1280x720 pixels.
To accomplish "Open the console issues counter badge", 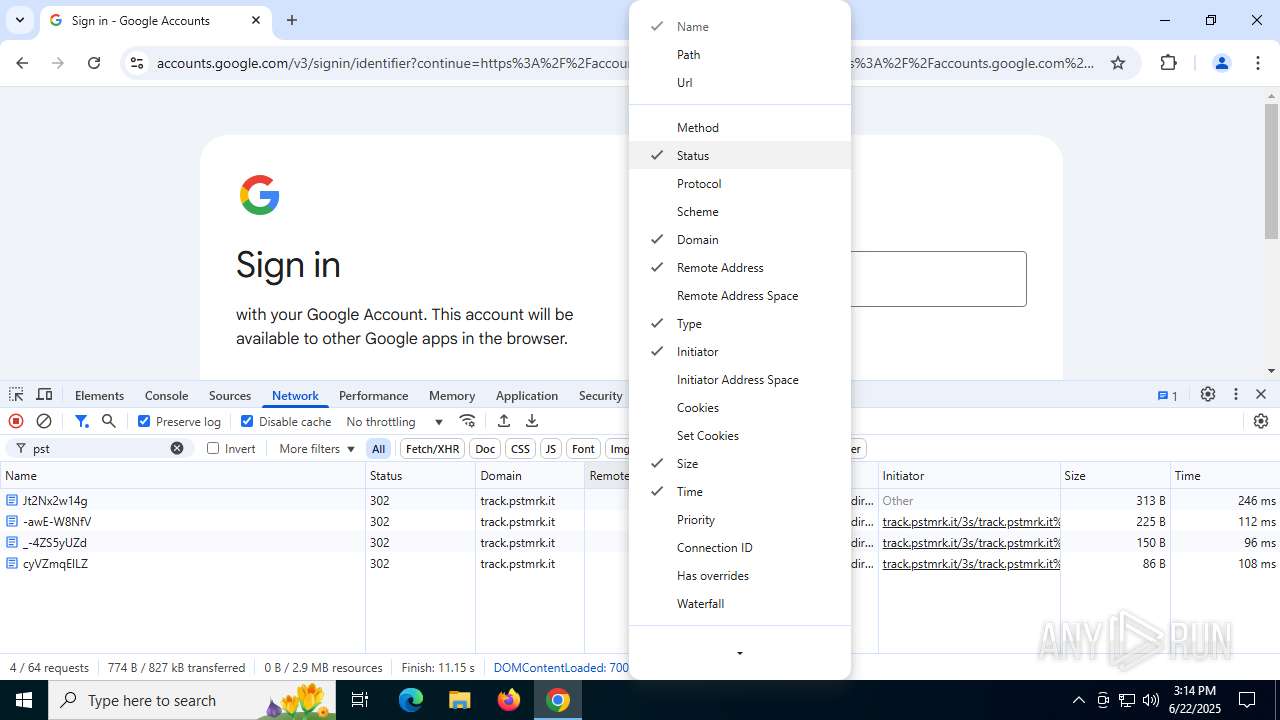I will (1167, 395).
